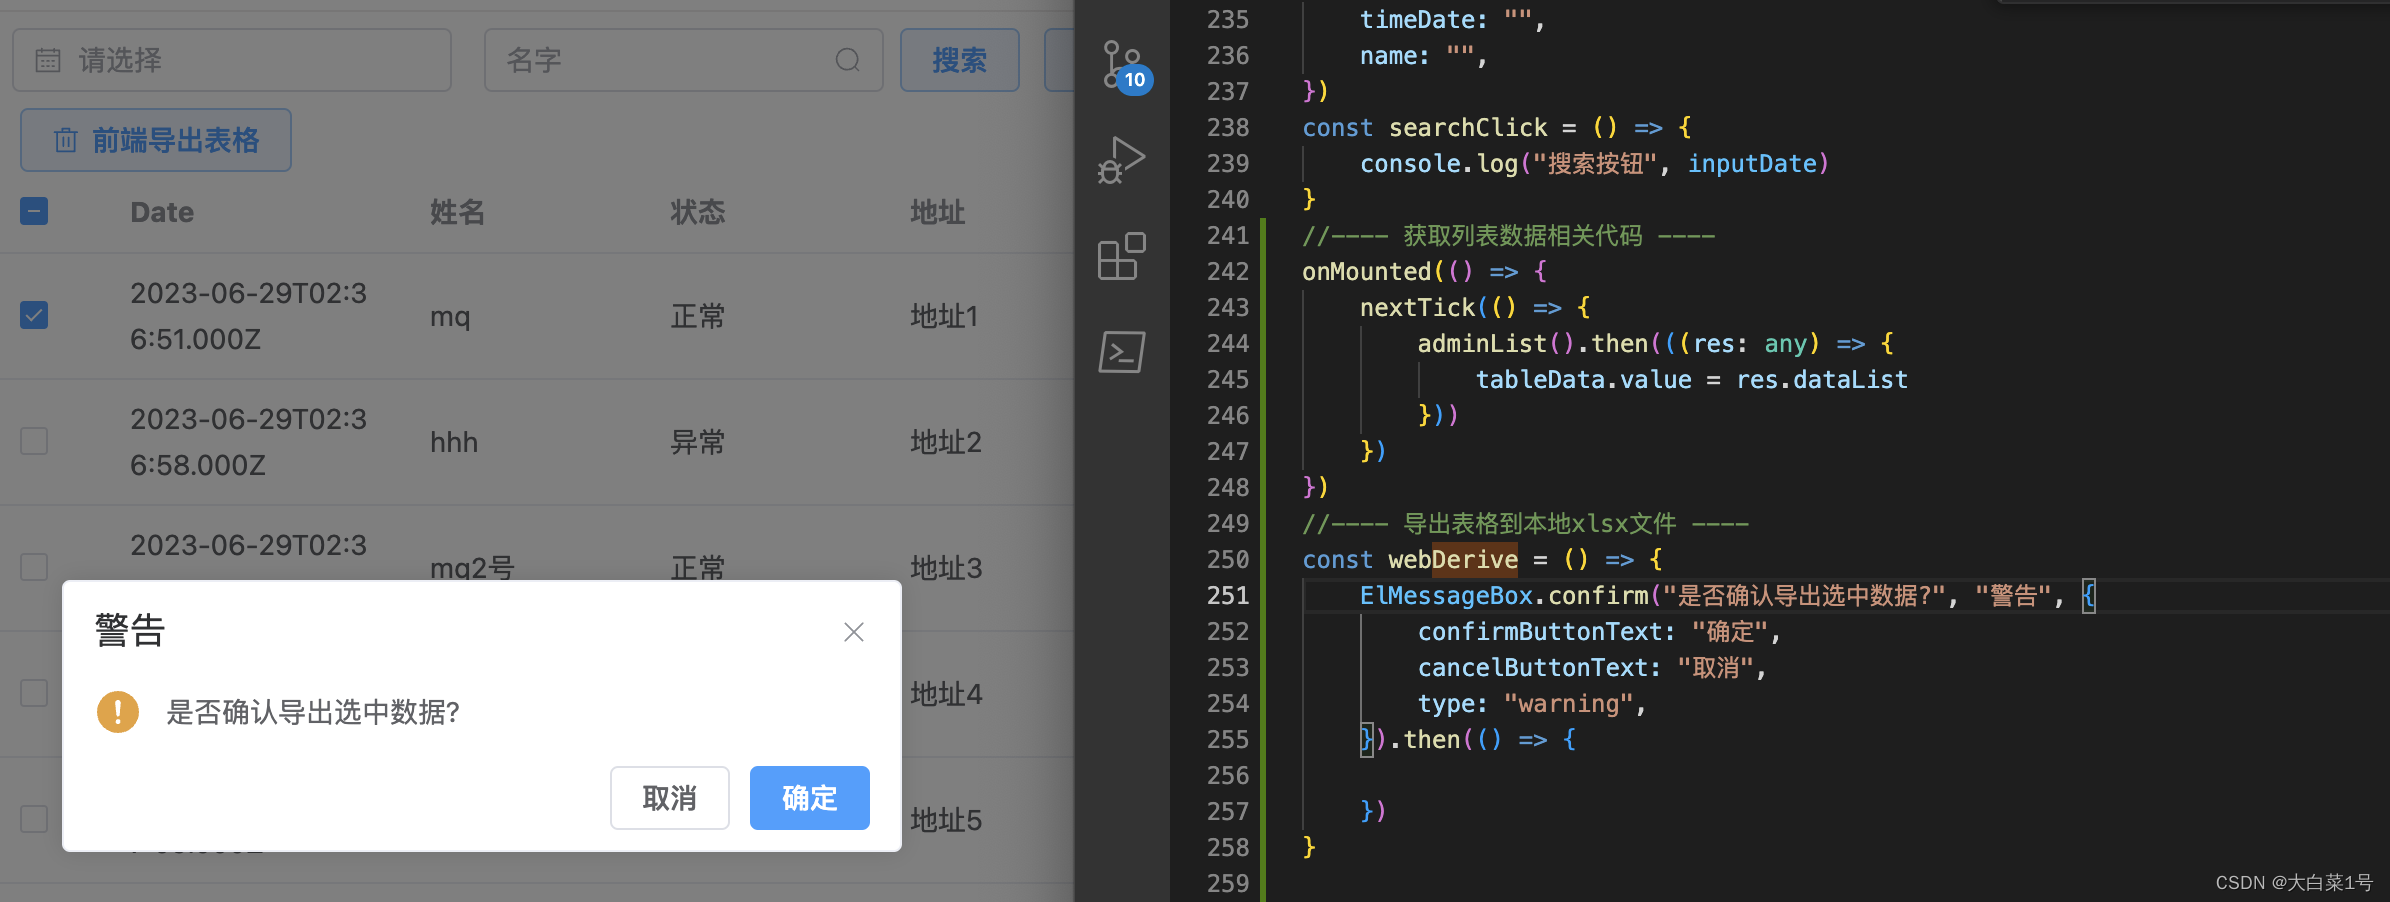This screenshot has height=902, width=2390.
Task: Click the 状态 column header
Action: point(697,212)
